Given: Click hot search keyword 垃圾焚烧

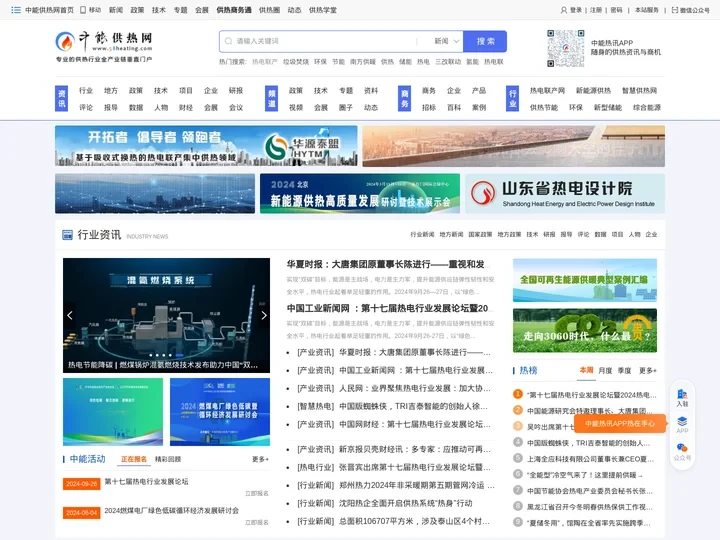Looking at the screenshot, I should tap(296, 62).
